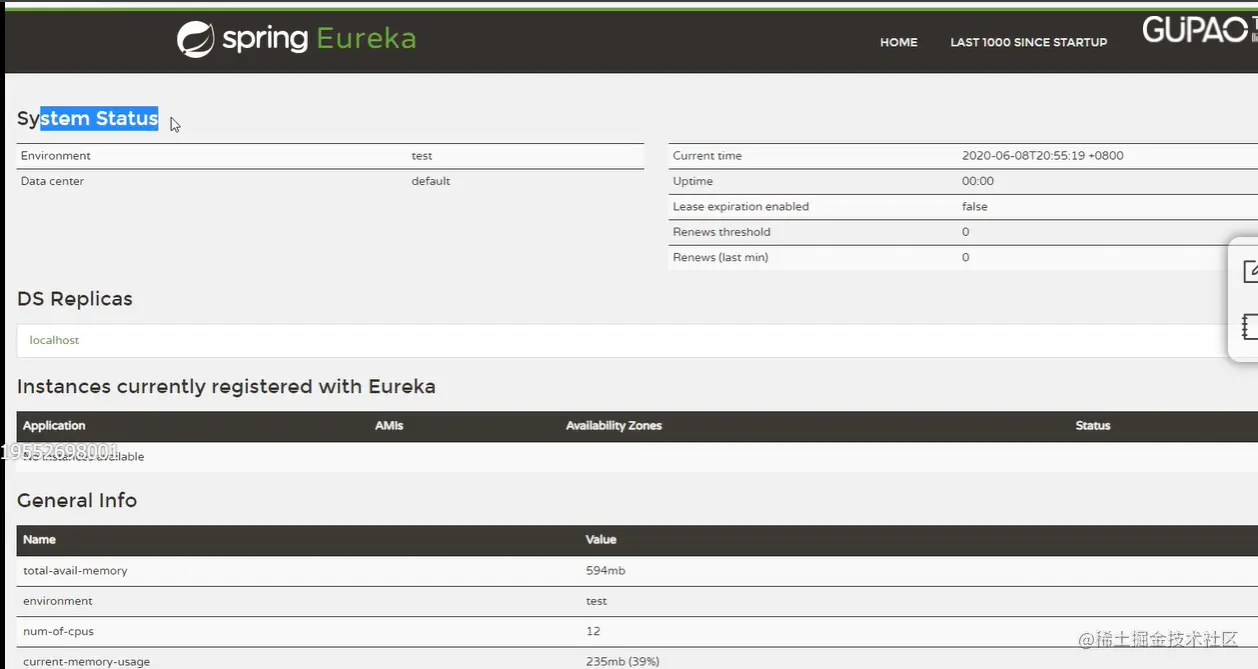Open LAST 1000 SINCE STARTUP page
Viewport: 1258px width, 669px height.
(1028, 42)
